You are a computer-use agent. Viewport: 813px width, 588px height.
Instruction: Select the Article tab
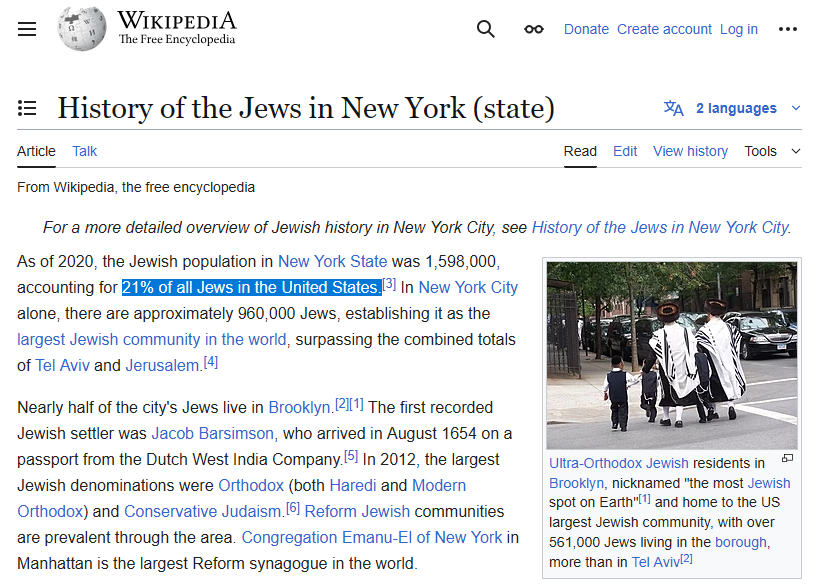36,151
